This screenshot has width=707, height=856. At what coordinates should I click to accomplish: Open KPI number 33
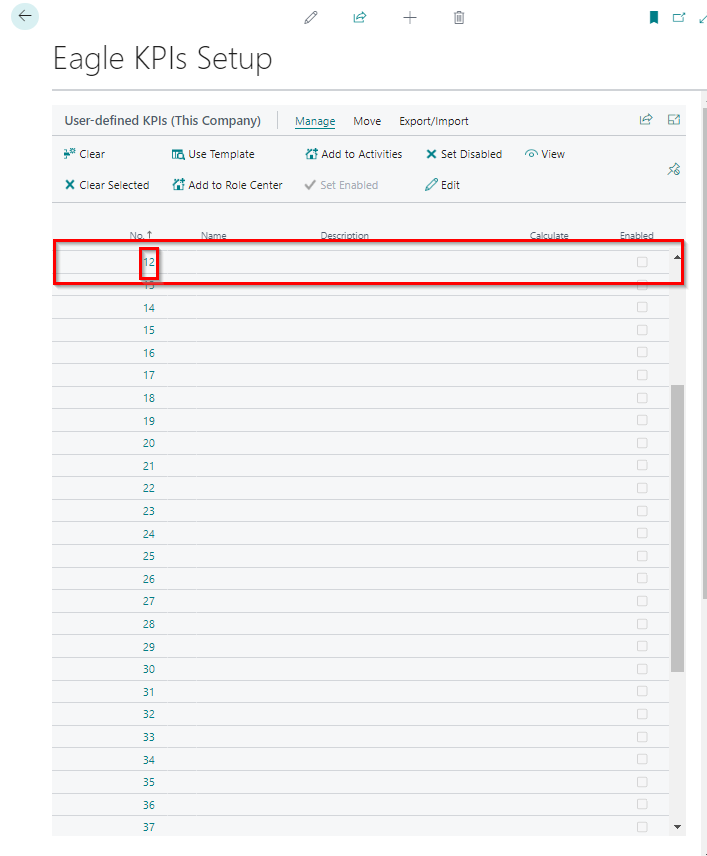(x=149, y=737)
